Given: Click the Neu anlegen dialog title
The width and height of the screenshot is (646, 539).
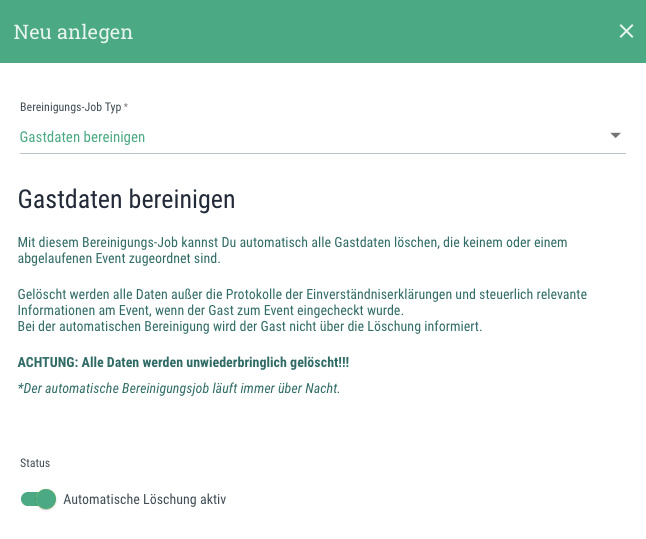Looking at the screenshot, I should tap(73, 32).
